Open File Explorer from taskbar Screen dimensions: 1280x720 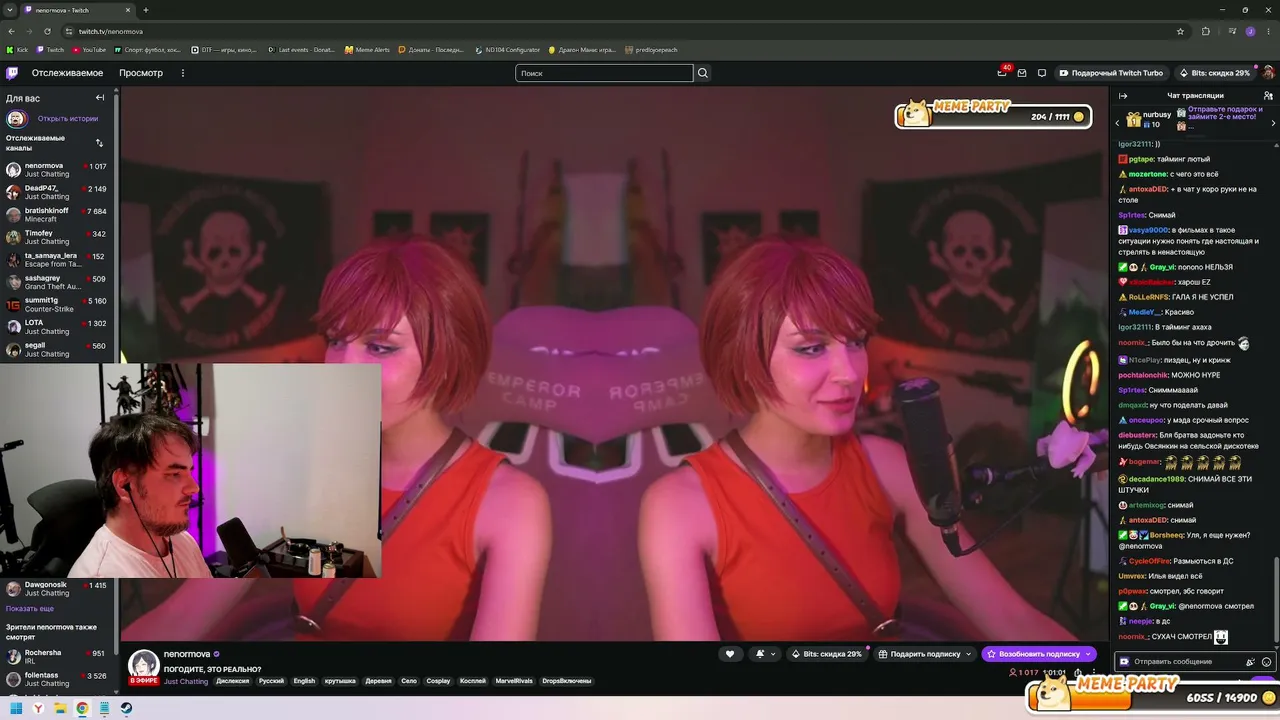(60, 708)
